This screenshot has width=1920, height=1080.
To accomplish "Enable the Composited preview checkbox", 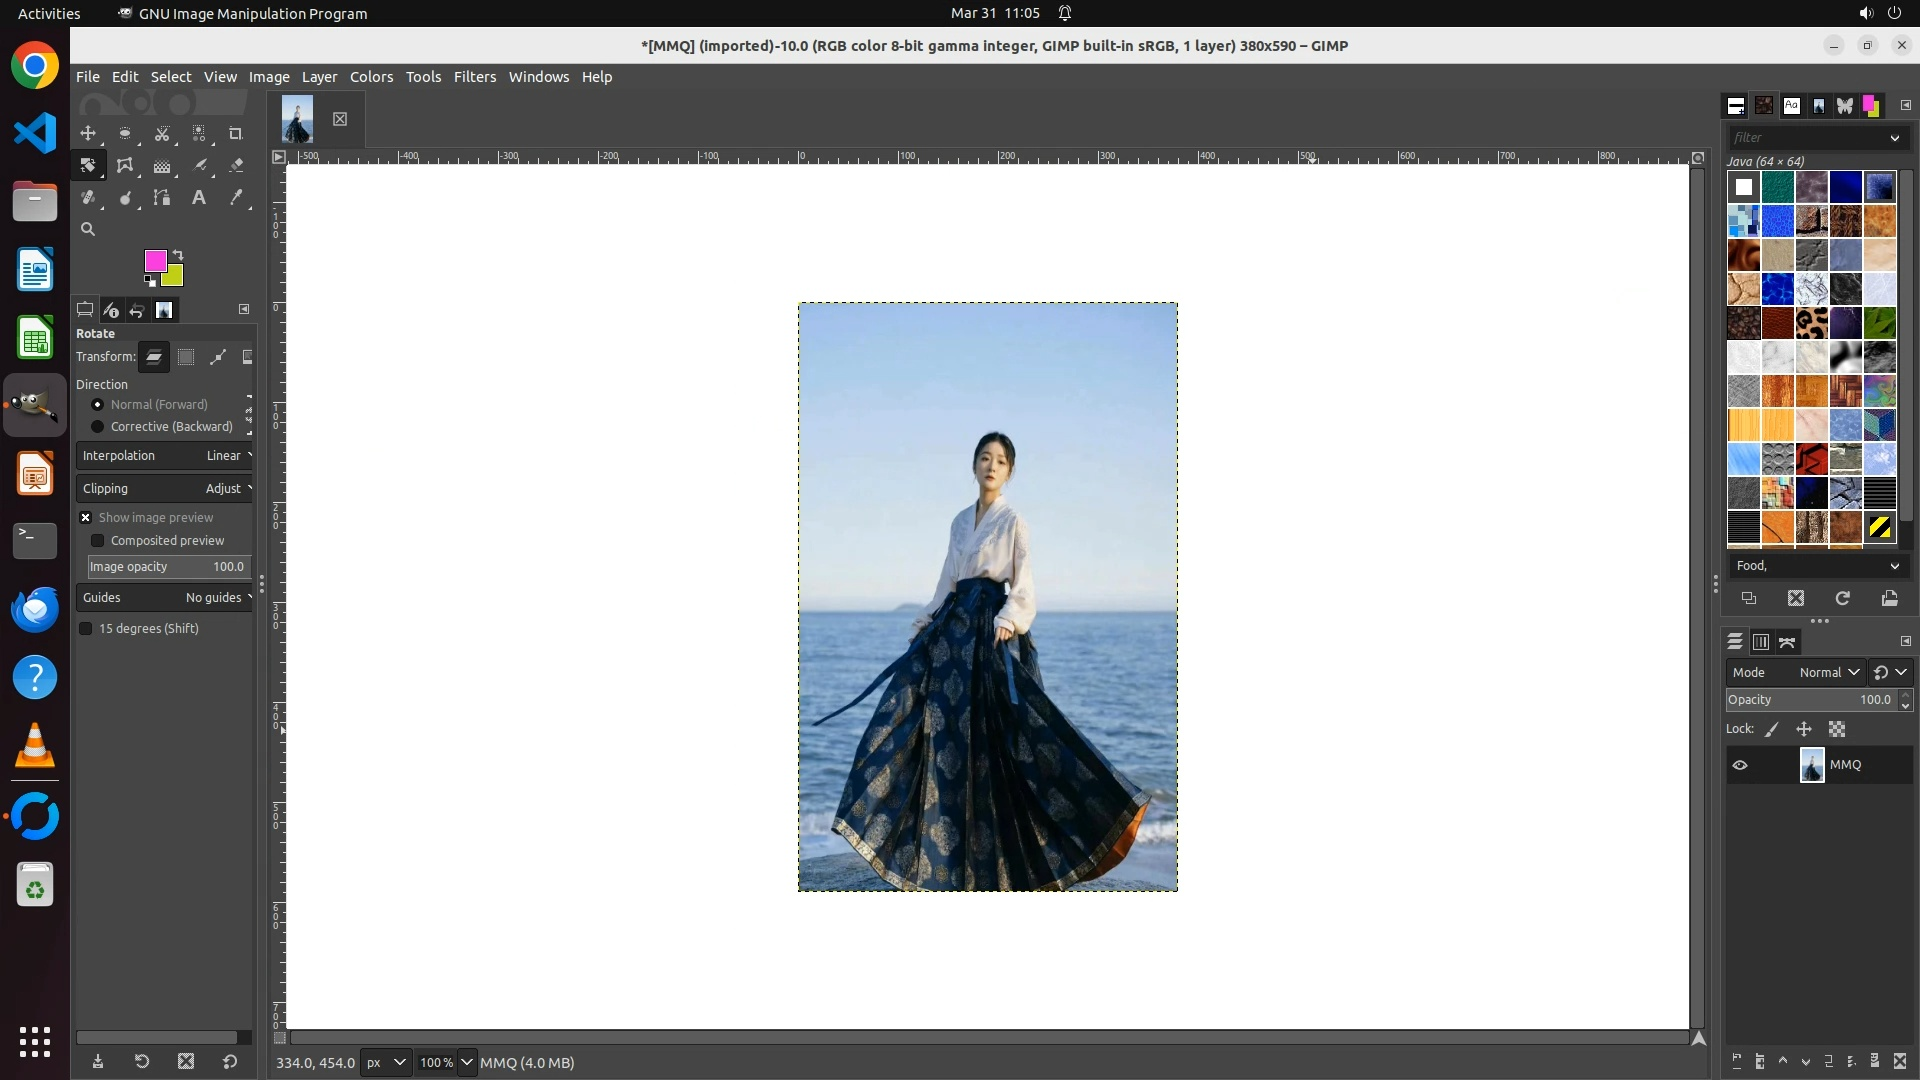I will coord(98,541).
